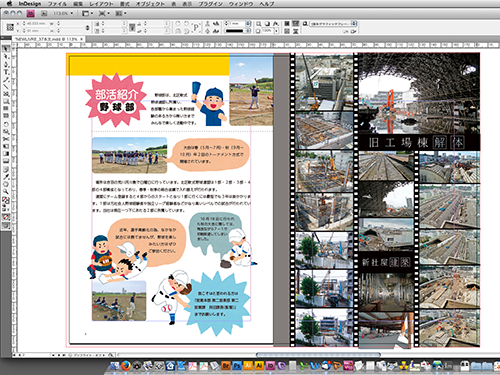
Task: Open the View Options dropdown
Action: pos(87,13)
